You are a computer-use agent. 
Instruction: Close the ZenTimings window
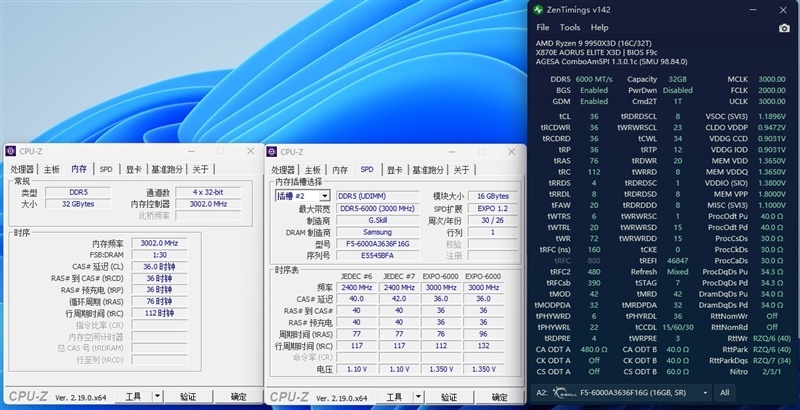click(x=783, y=10)
